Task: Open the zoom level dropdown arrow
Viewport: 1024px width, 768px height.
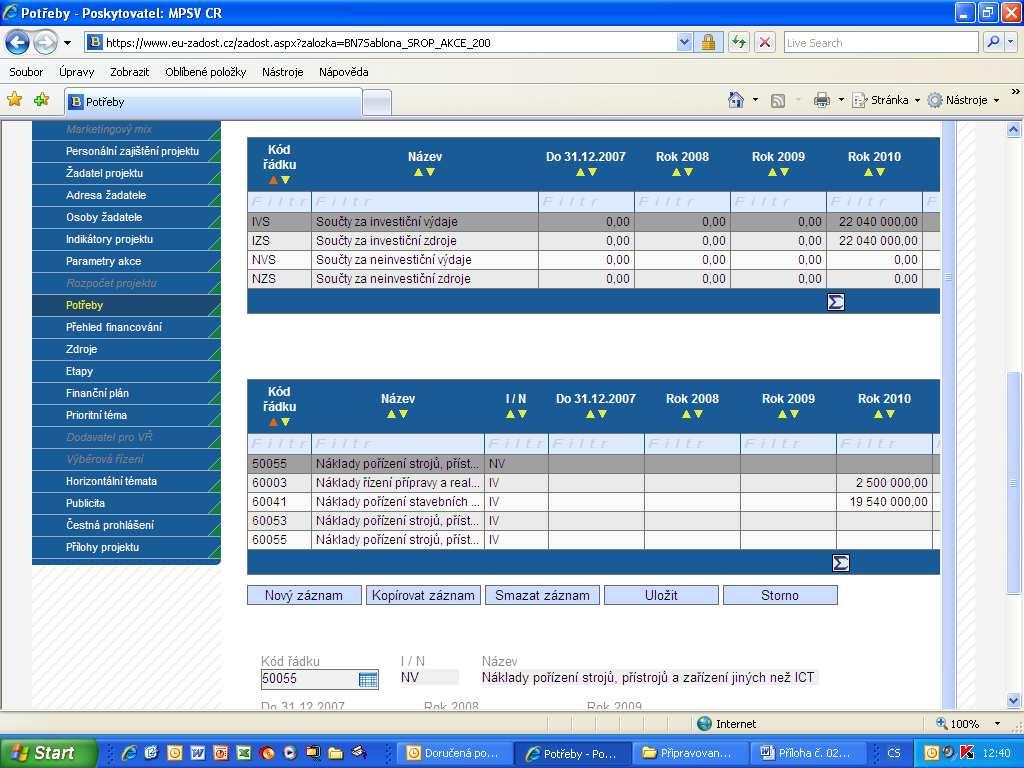Action: (x=997, y=724)
